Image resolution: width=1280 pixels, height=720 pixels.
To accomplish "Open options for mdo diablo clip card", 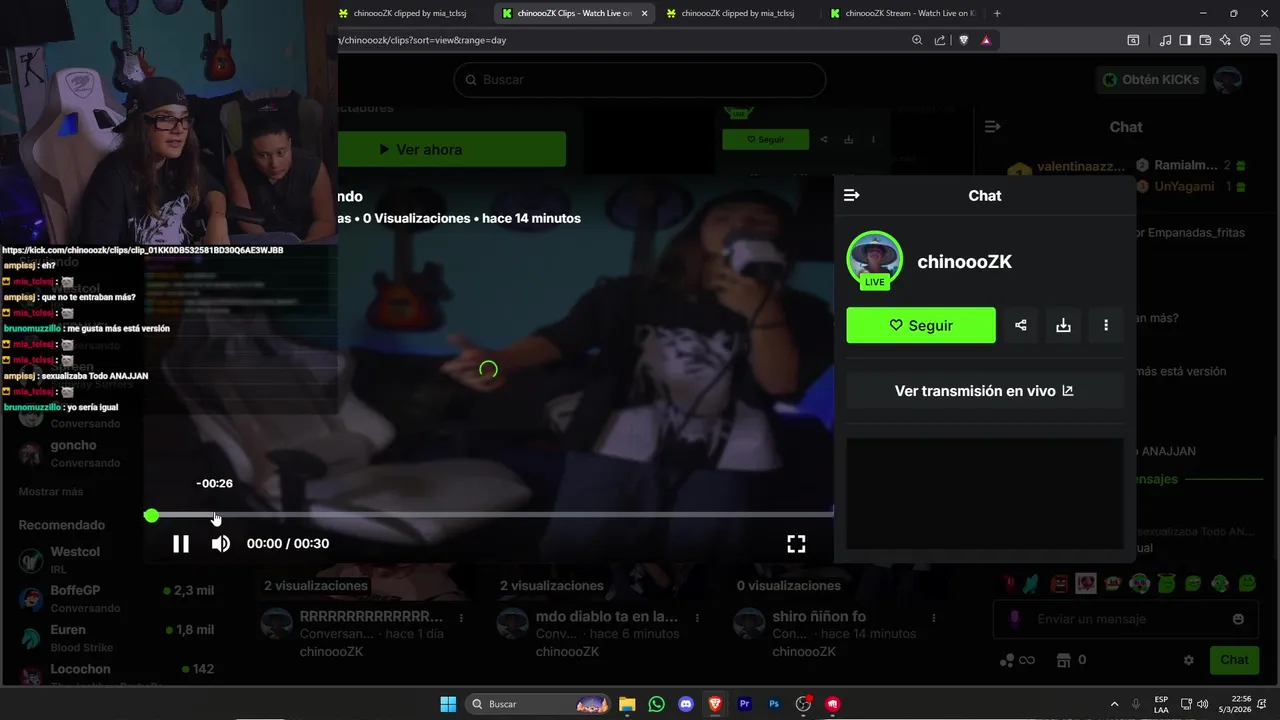I will click(x=697, y=618).
